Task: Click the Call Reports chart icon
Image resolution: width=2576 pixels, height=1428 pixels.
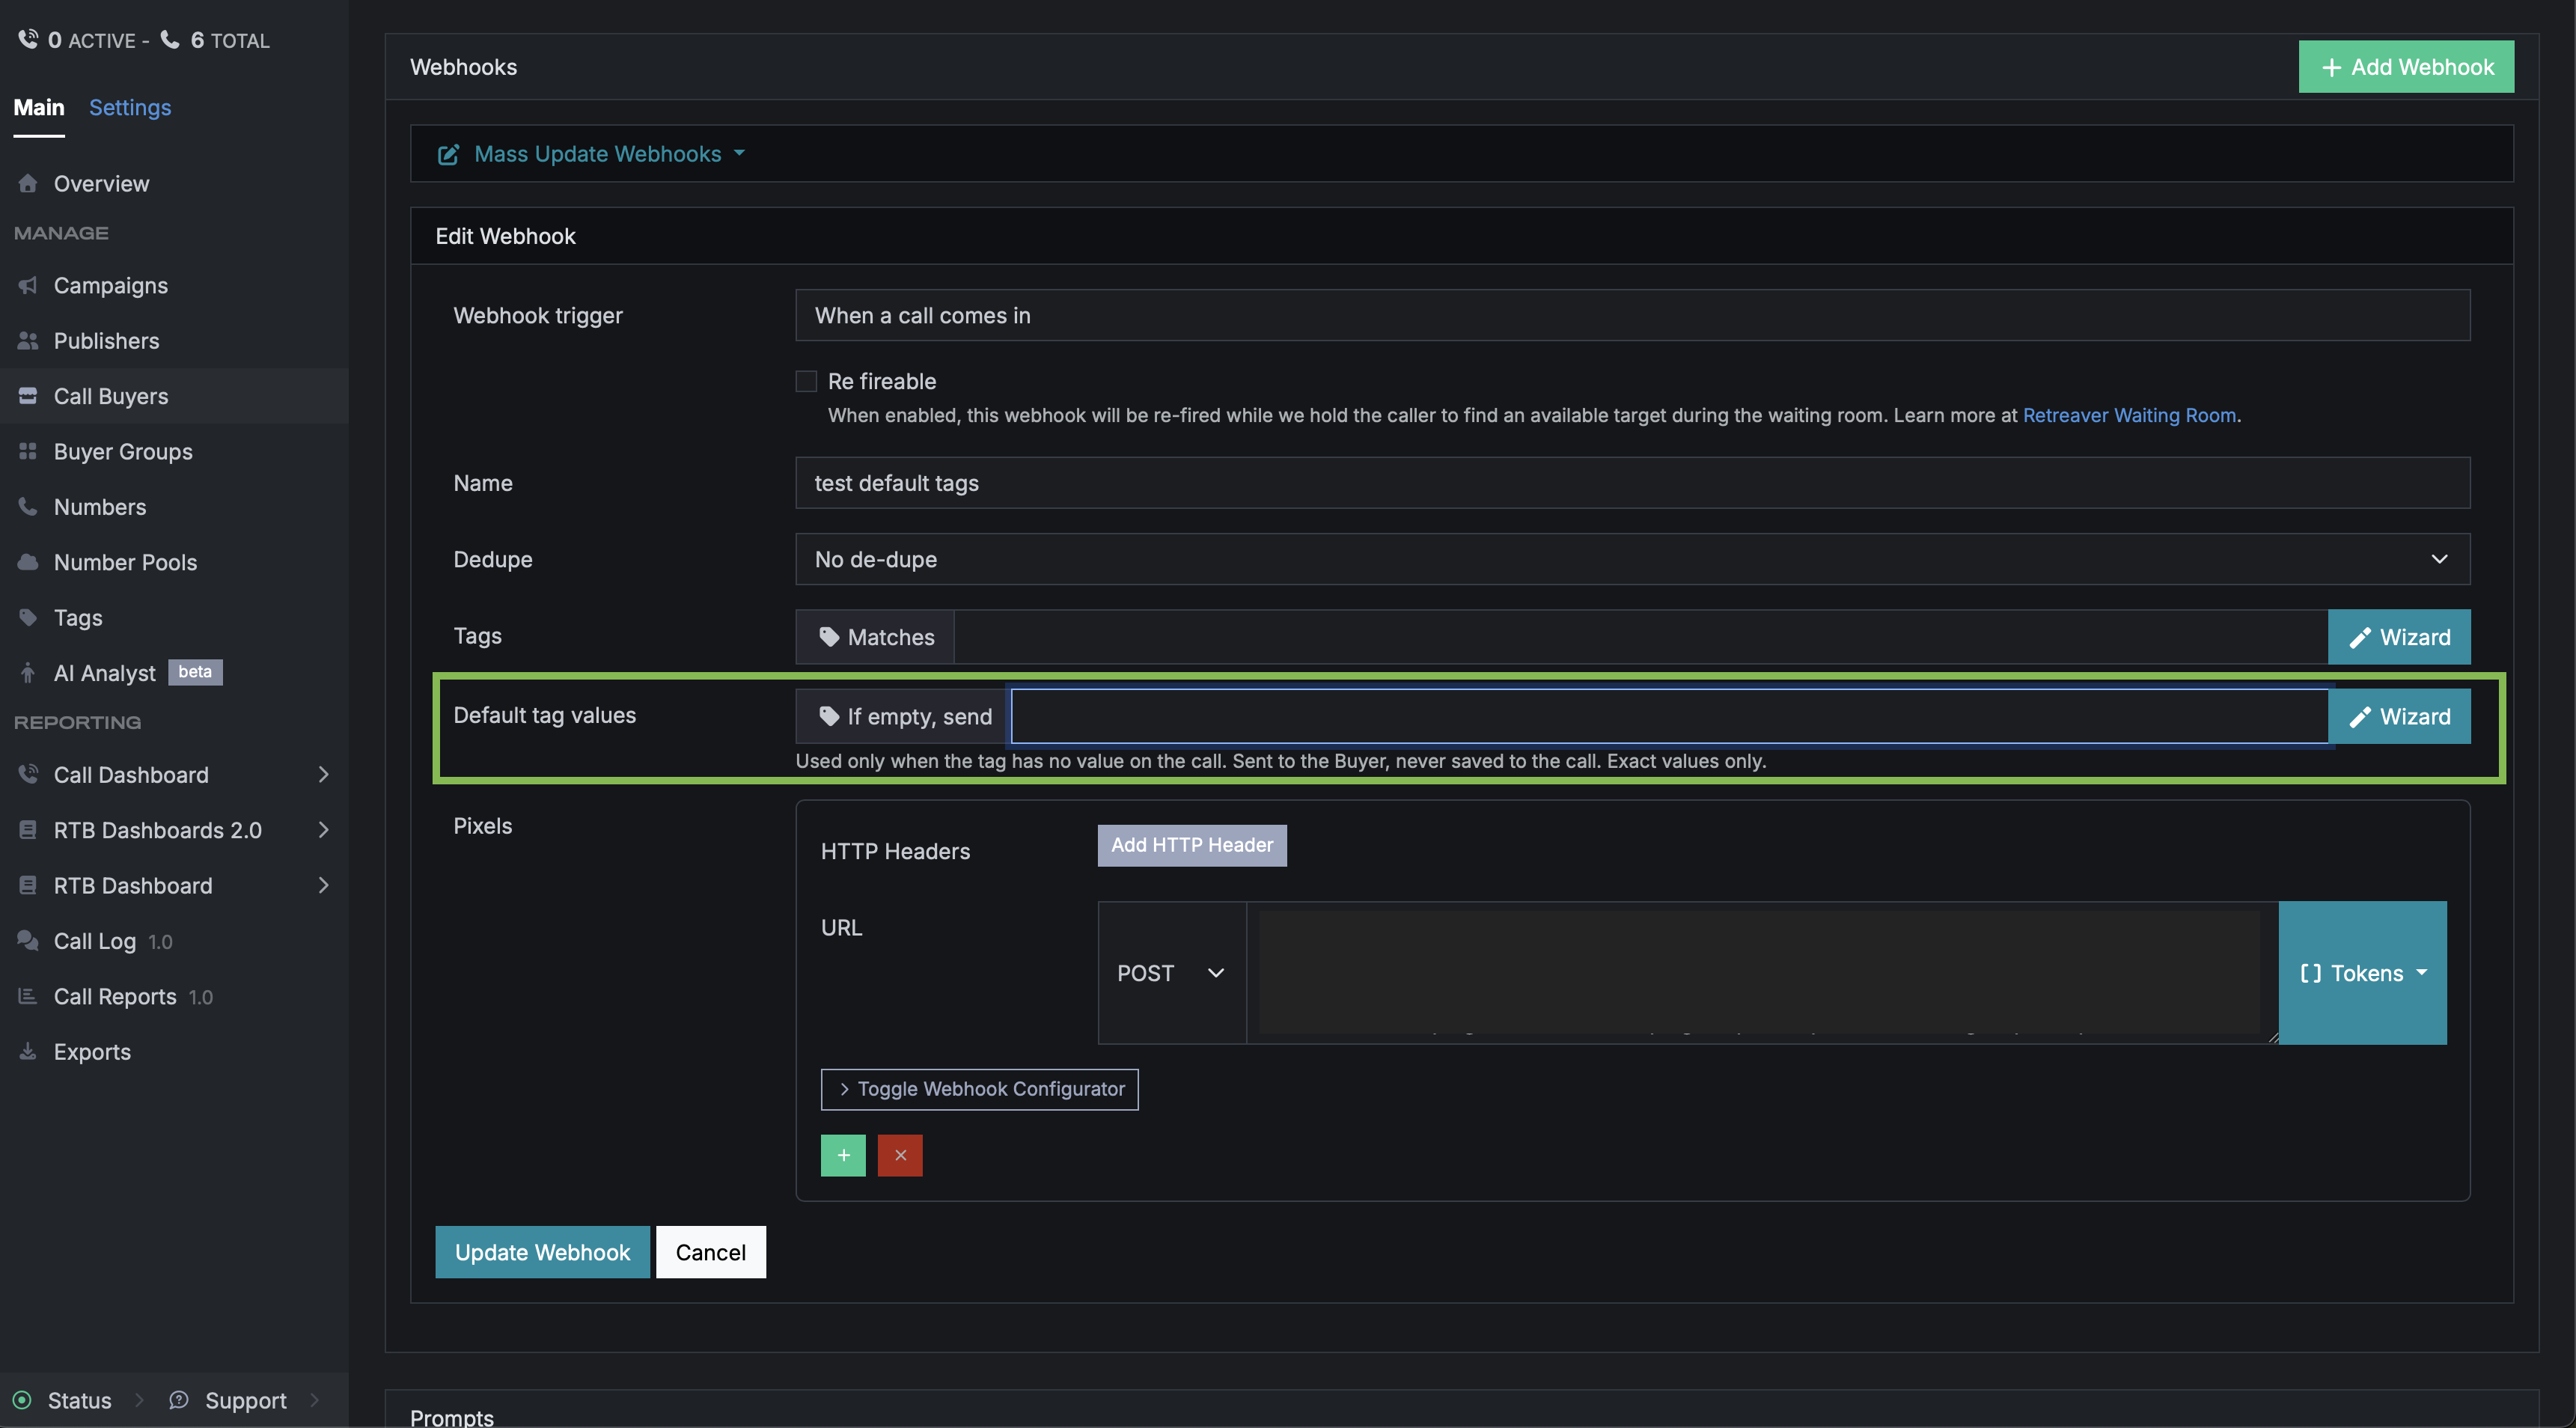Action: (28, 996)
